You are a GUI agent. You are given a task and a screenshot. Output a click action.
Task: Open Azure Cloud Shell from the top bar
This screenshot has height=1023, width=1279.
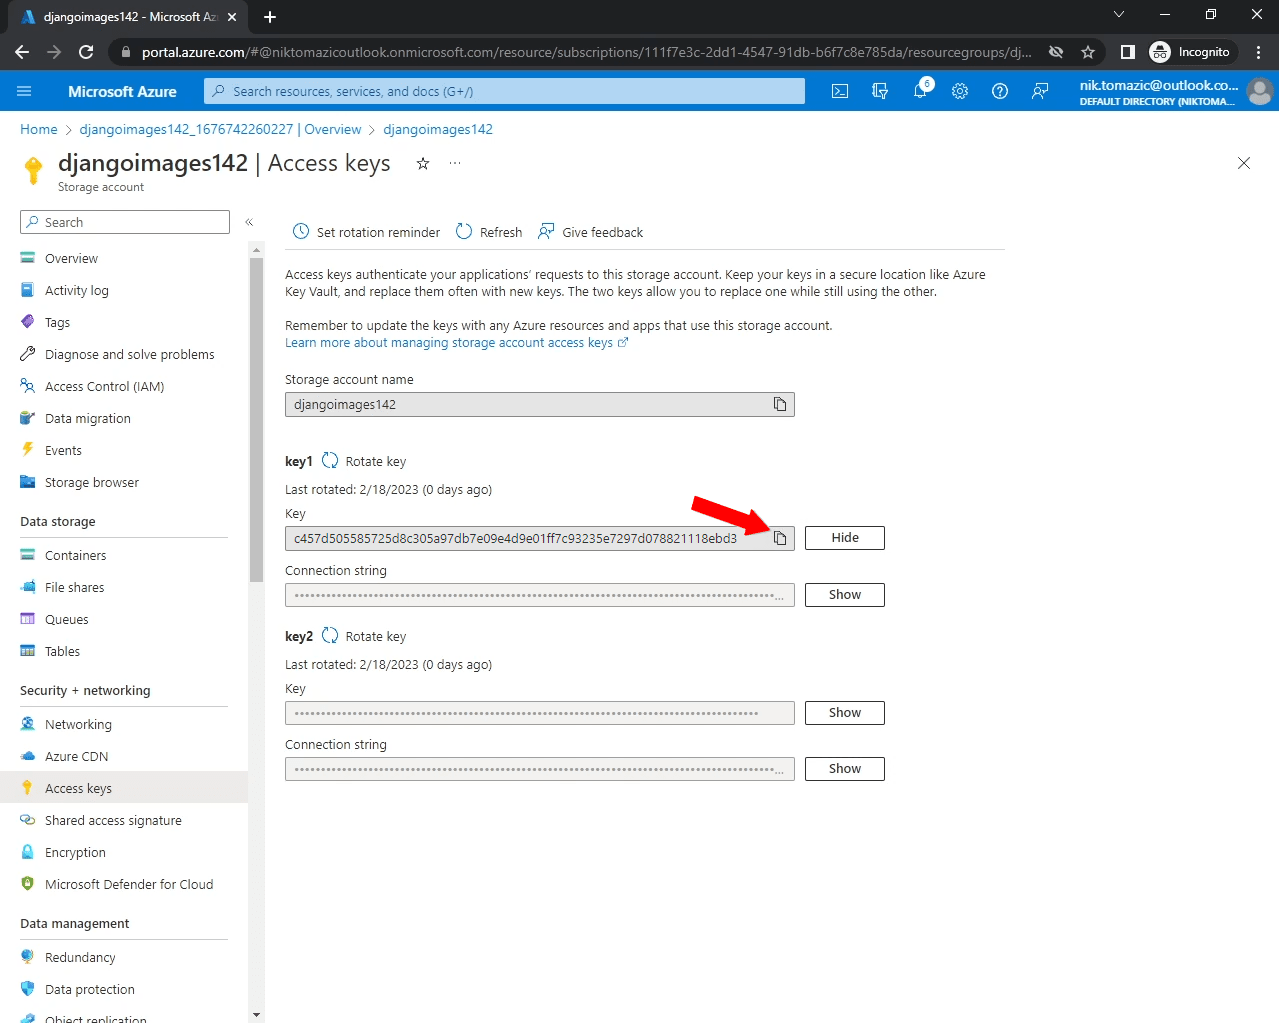(x=839, y=91)
